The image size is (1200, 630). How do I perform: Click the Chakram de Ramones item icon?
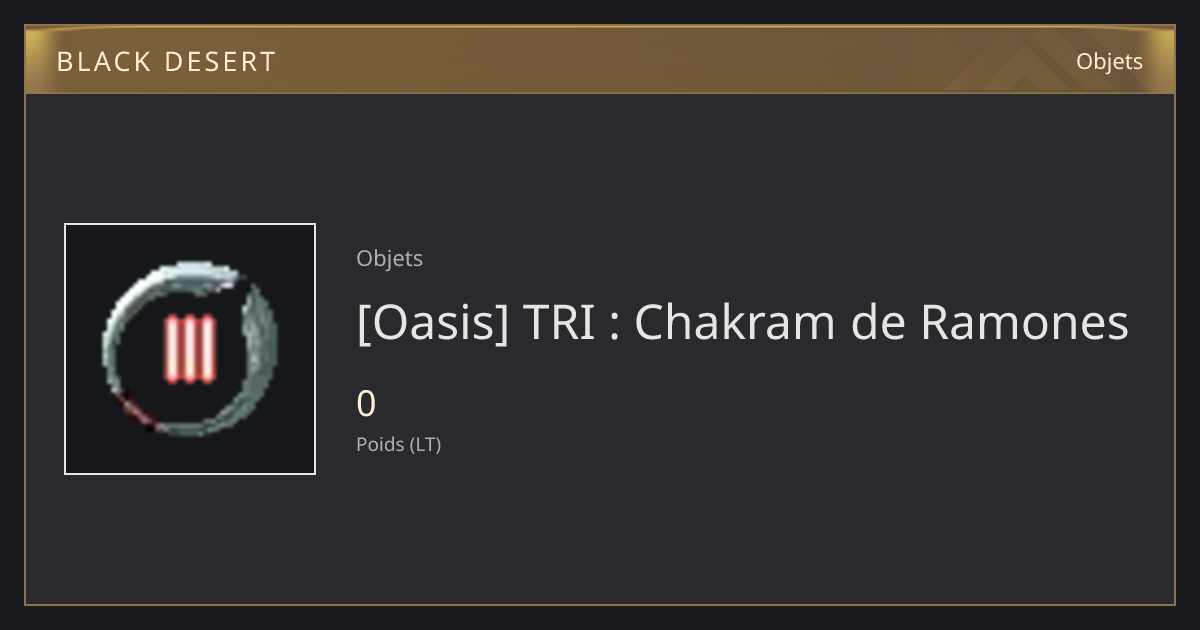tap(190, 349)
